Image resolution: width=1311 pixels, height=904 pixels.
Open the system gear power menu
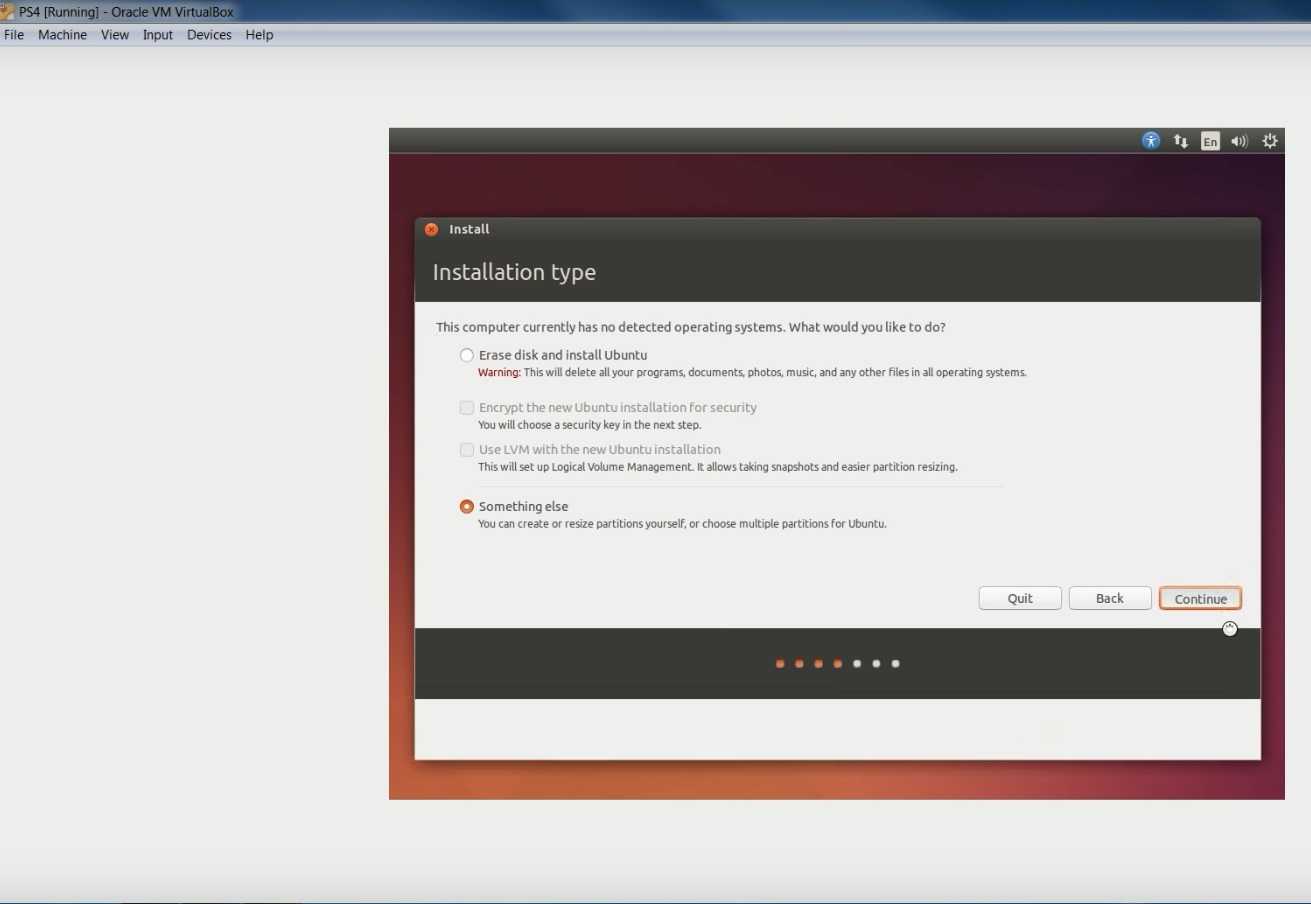1270,141
